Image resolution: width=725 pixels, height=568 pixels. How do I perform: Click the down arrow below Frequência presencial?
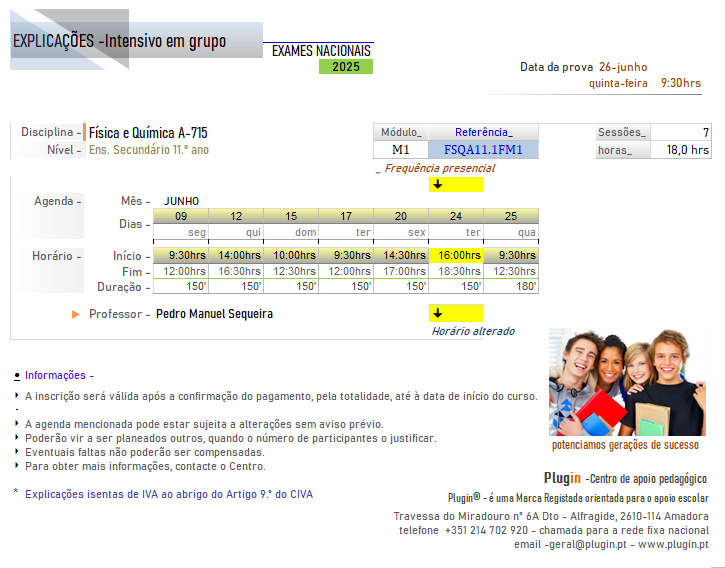[x=437, y=184]
